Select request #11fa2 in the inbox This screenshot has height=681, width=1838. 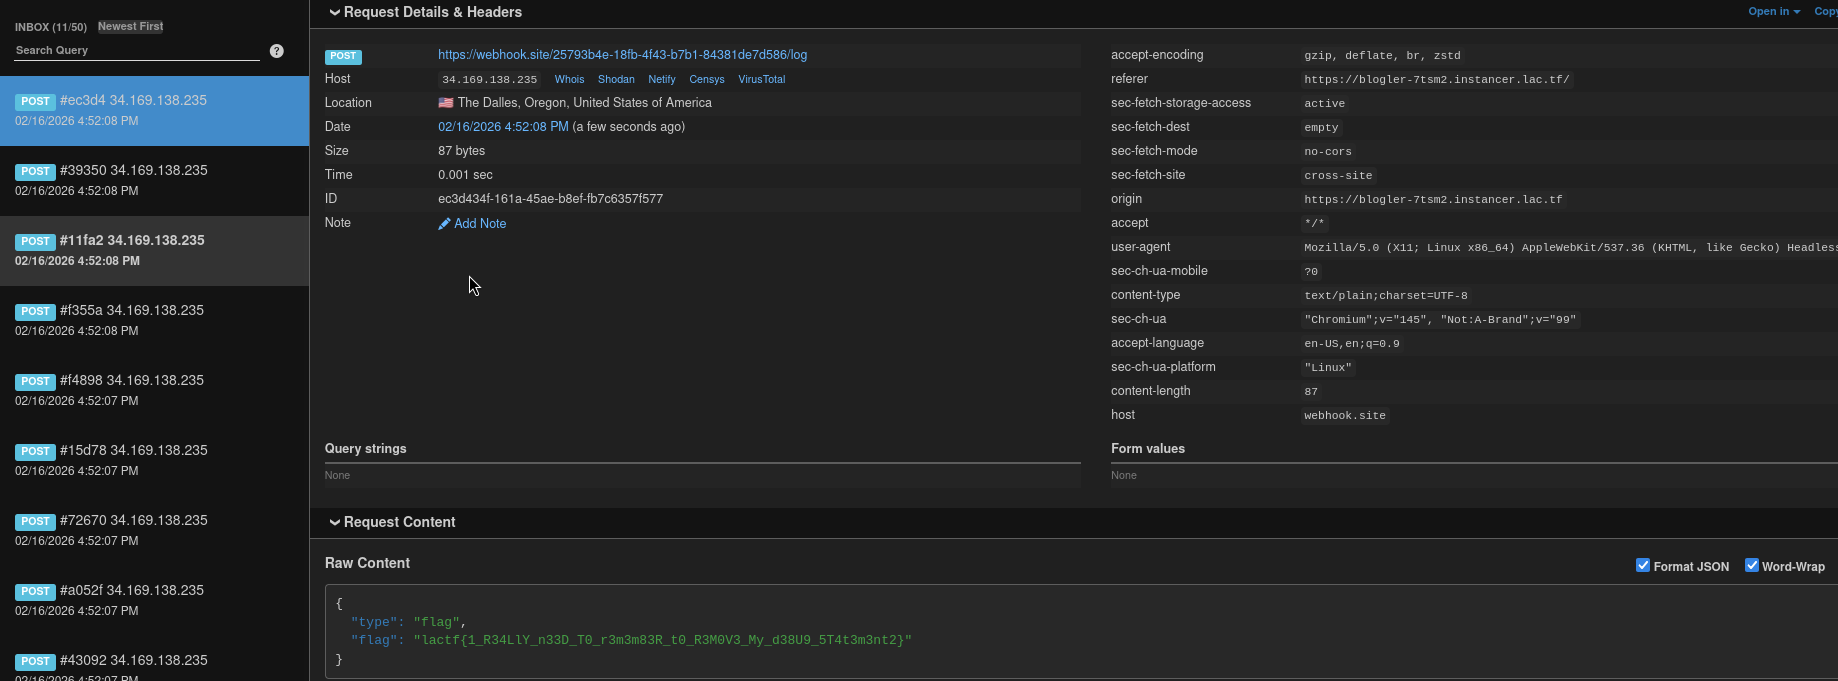click(154, 251)
